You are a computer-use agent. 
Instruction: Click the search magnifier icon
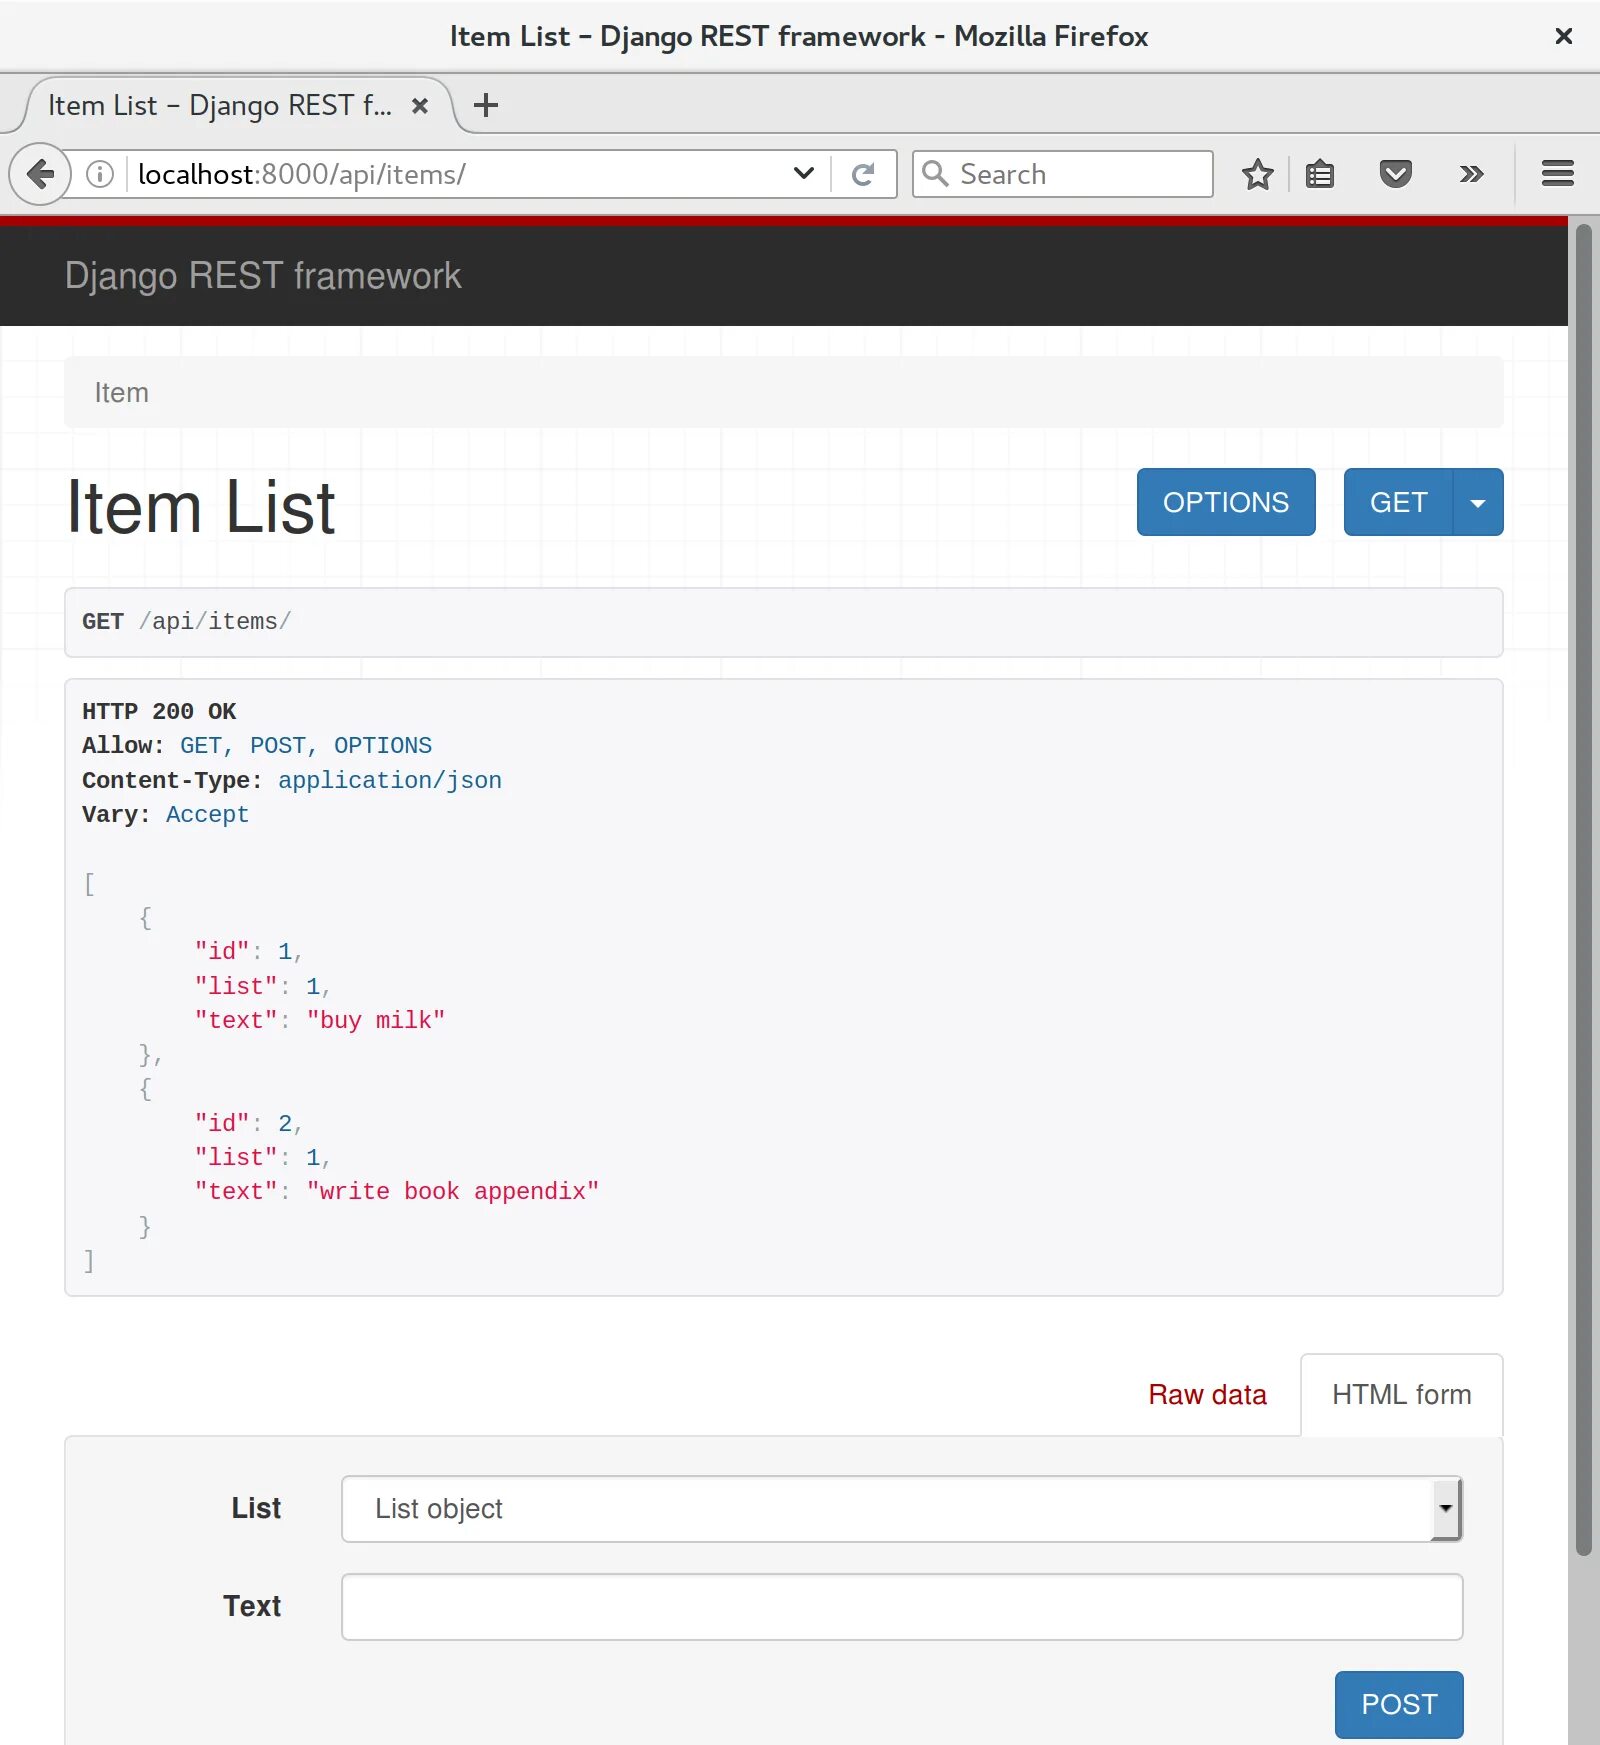point(935,173)
